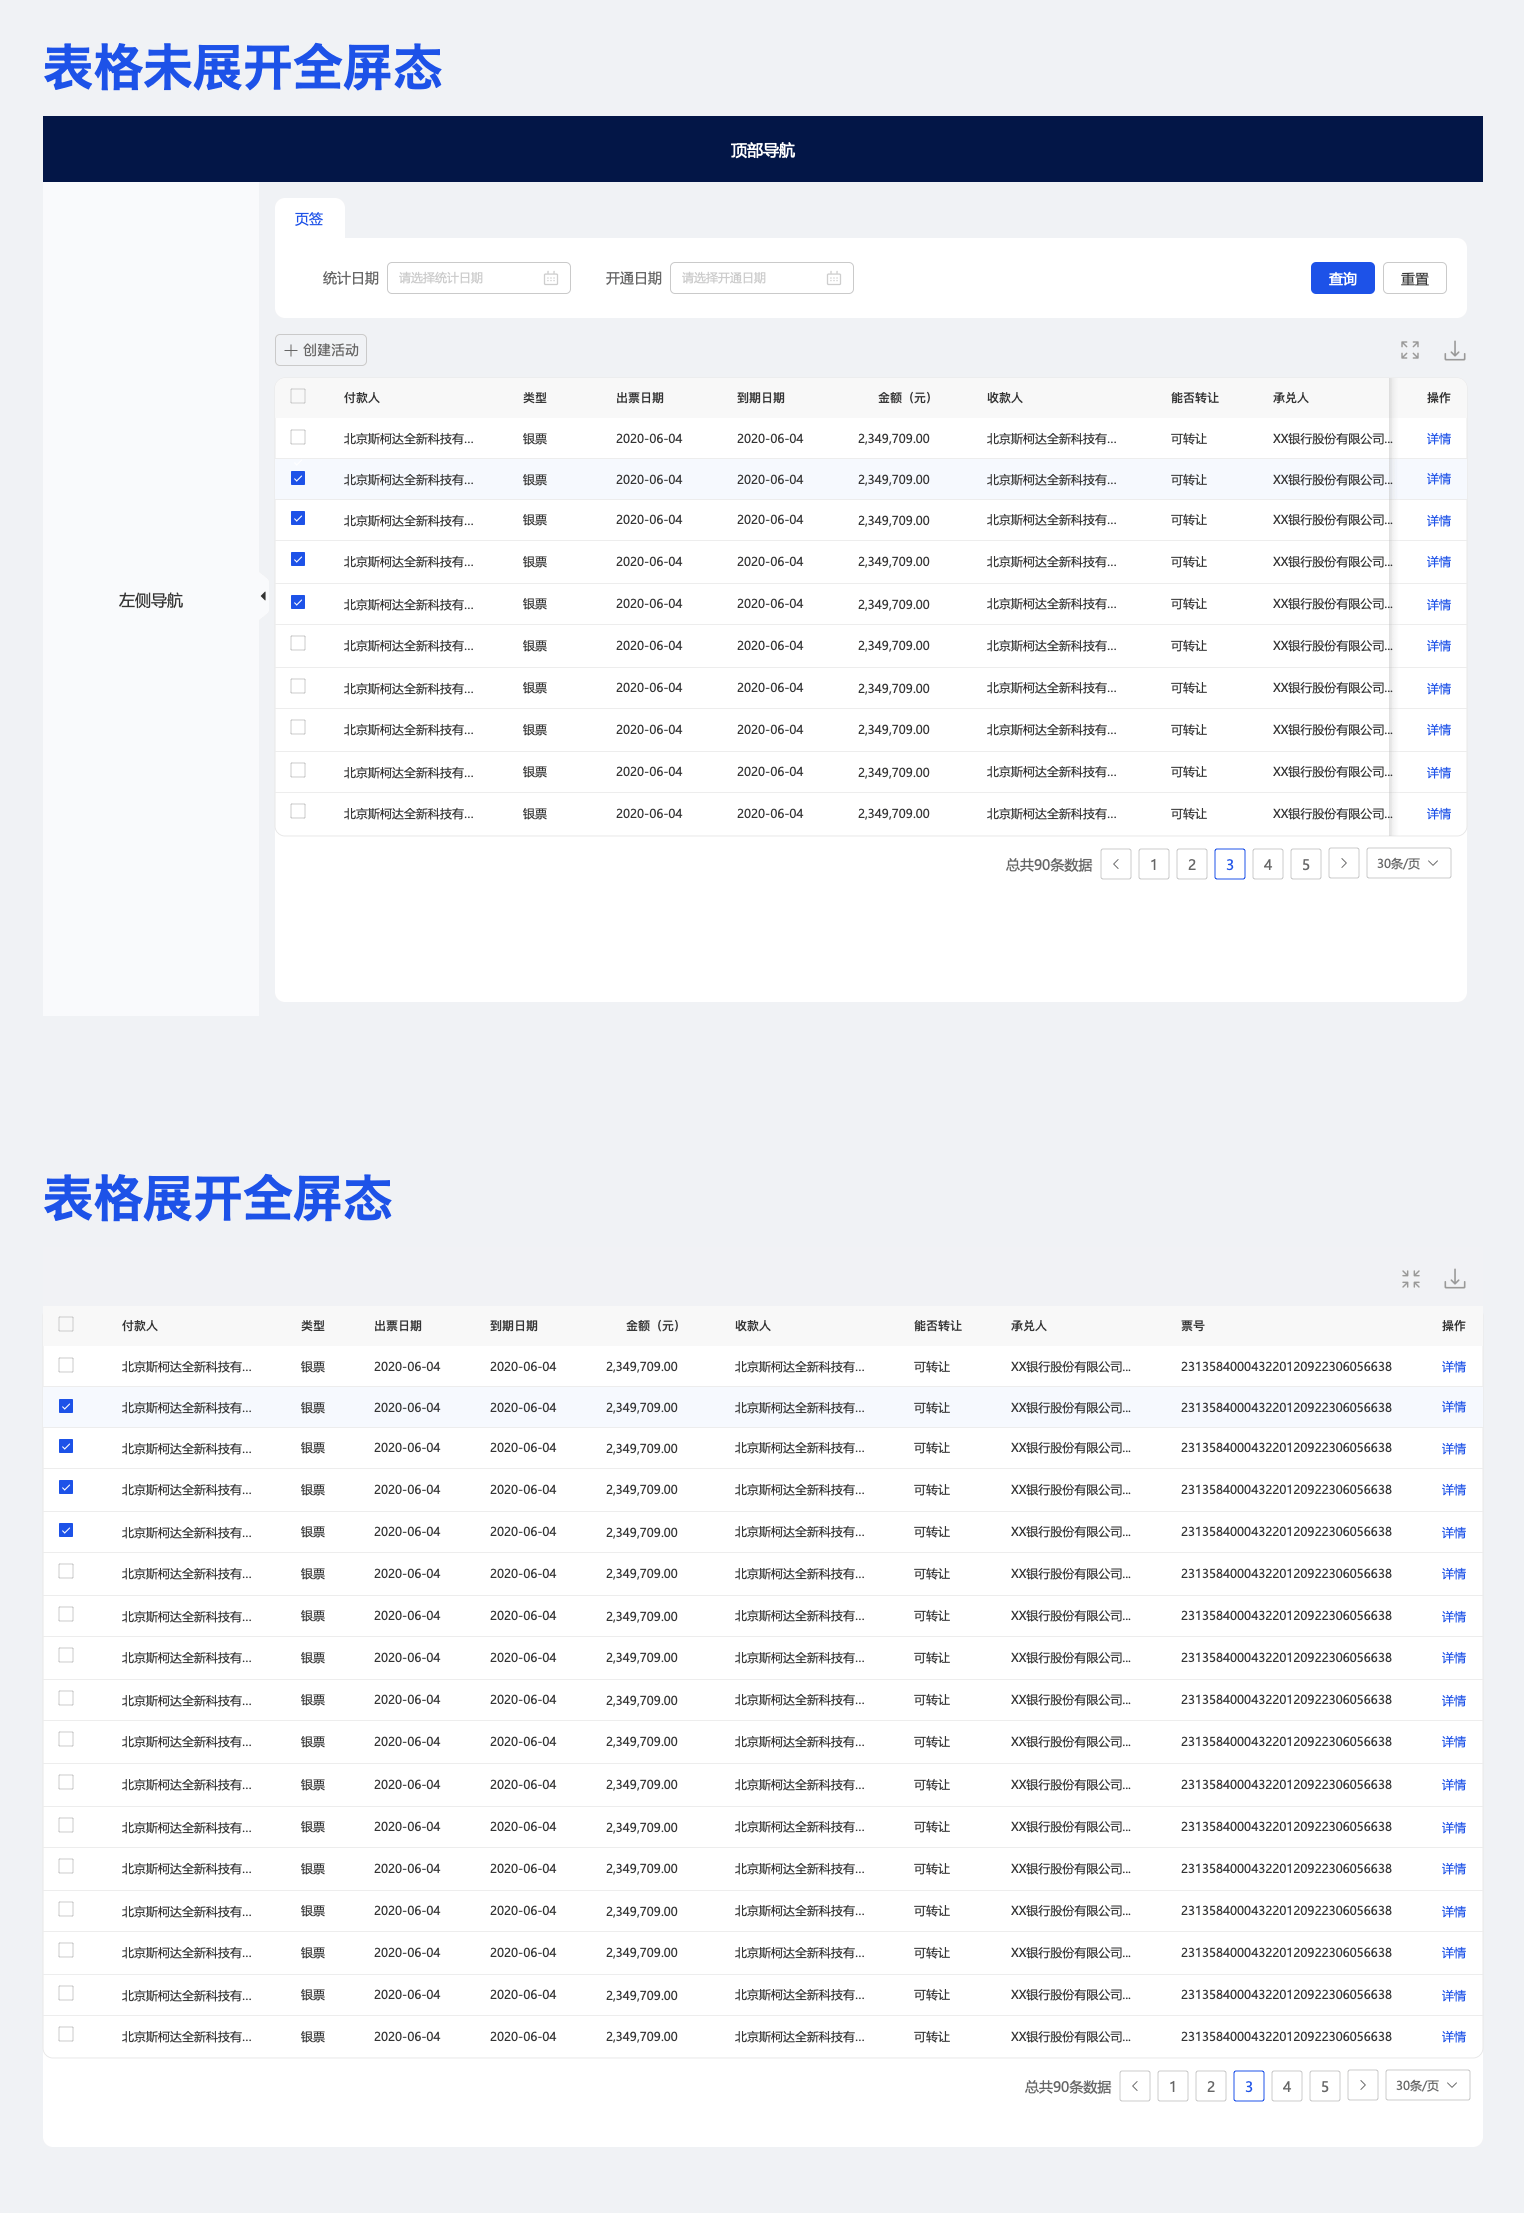Uncheck the second row checkbox in lower table
The width and height of the screenshot is (1524, 2213).
(66, 1406)
